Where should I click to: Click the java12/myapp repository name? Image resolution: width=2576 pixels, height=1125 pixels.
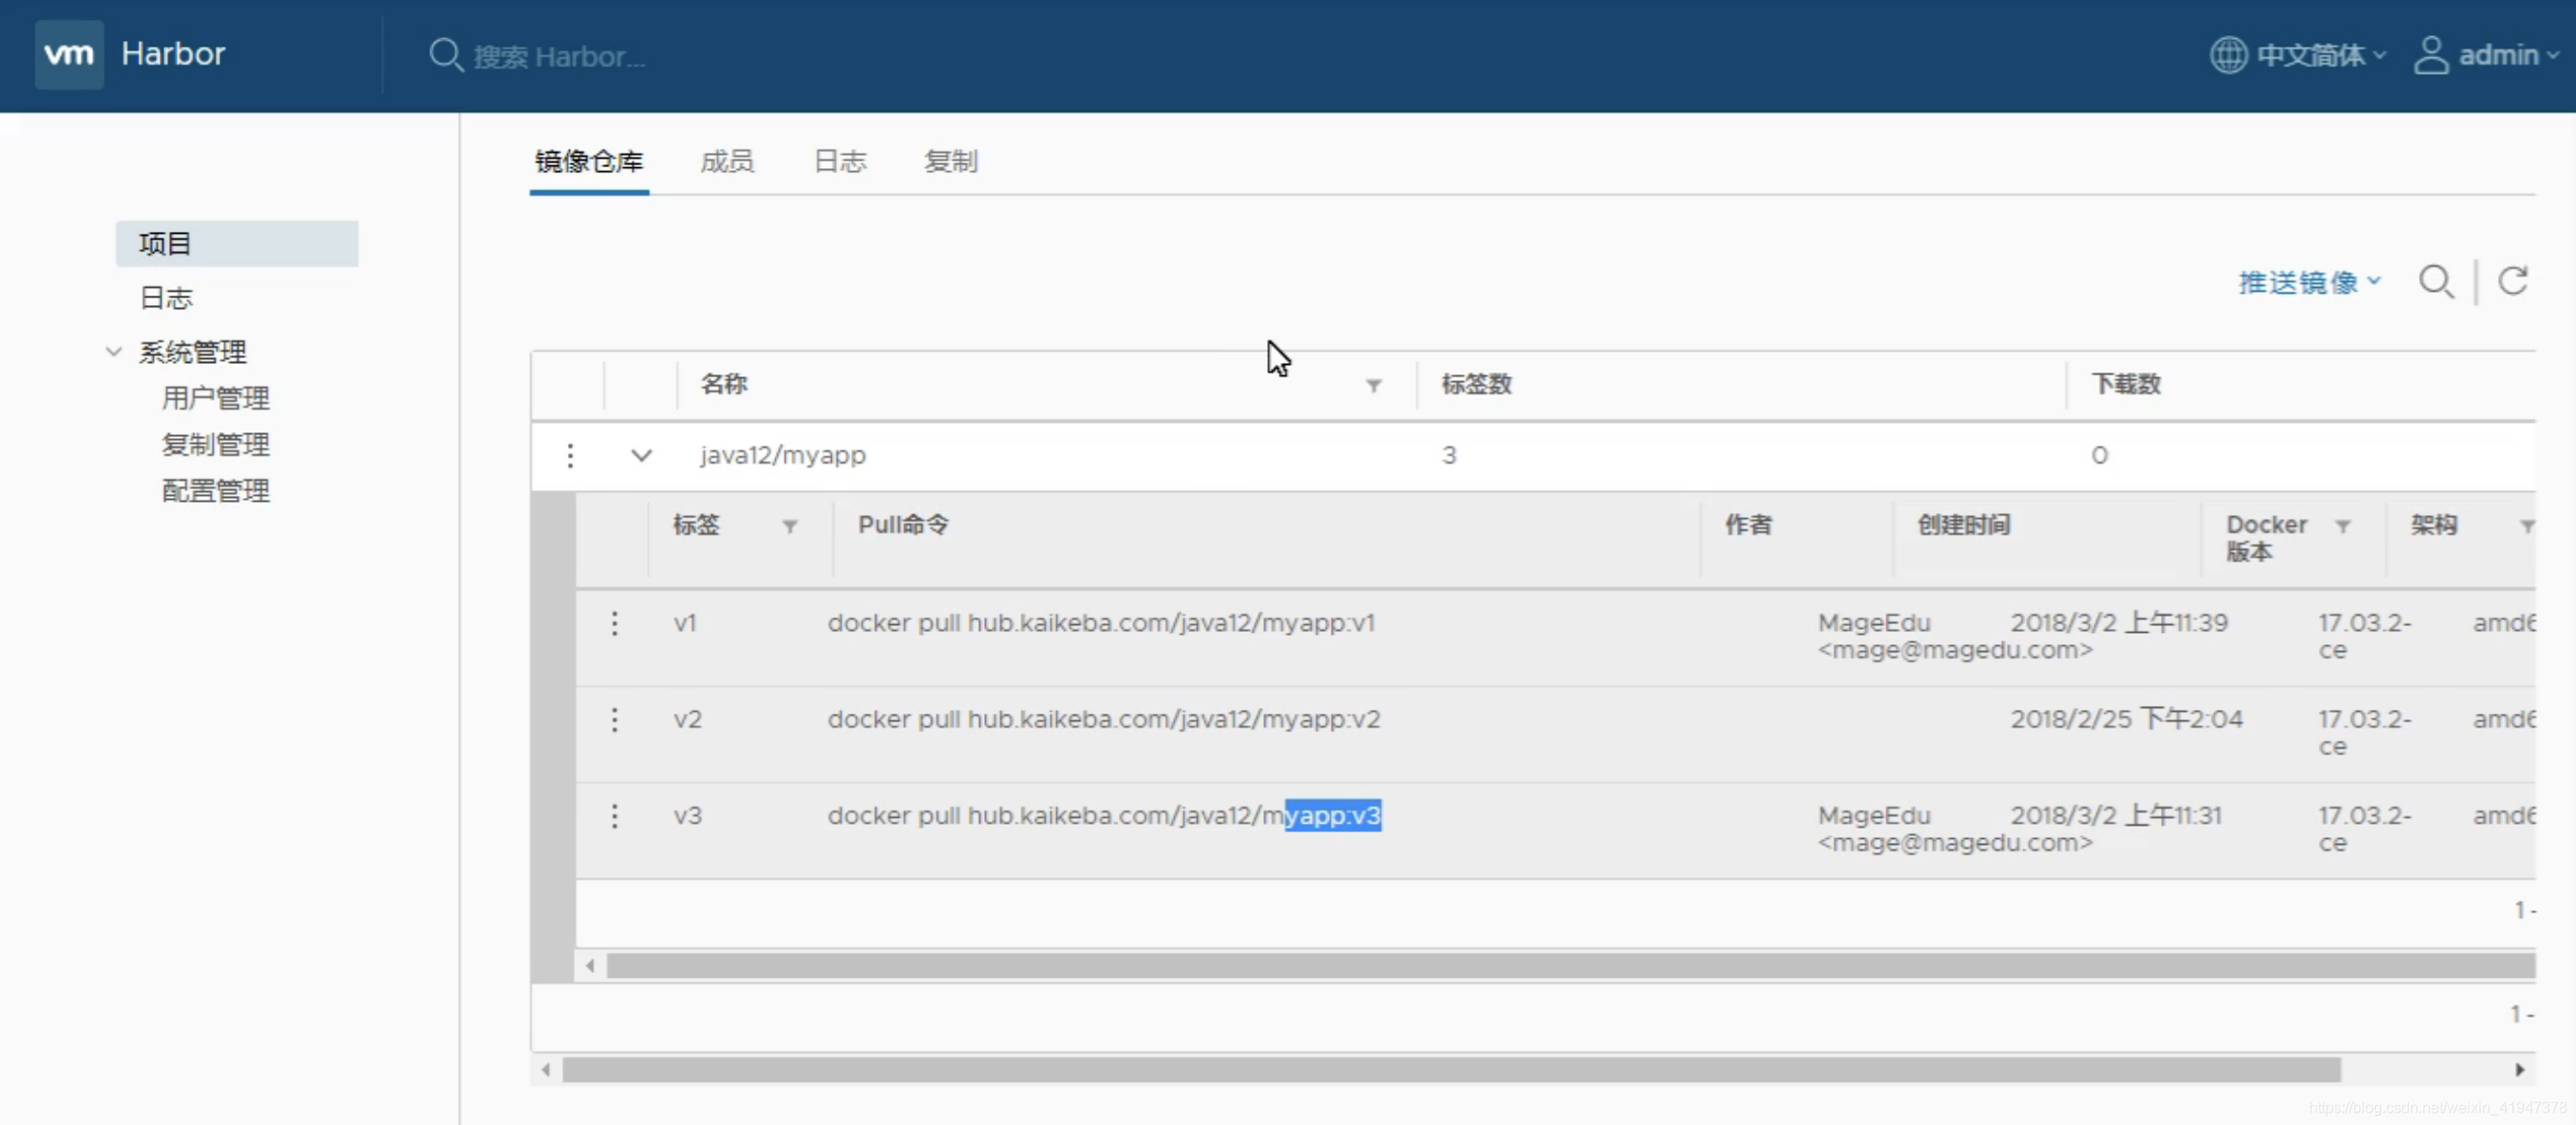click(x=783, y=456)
